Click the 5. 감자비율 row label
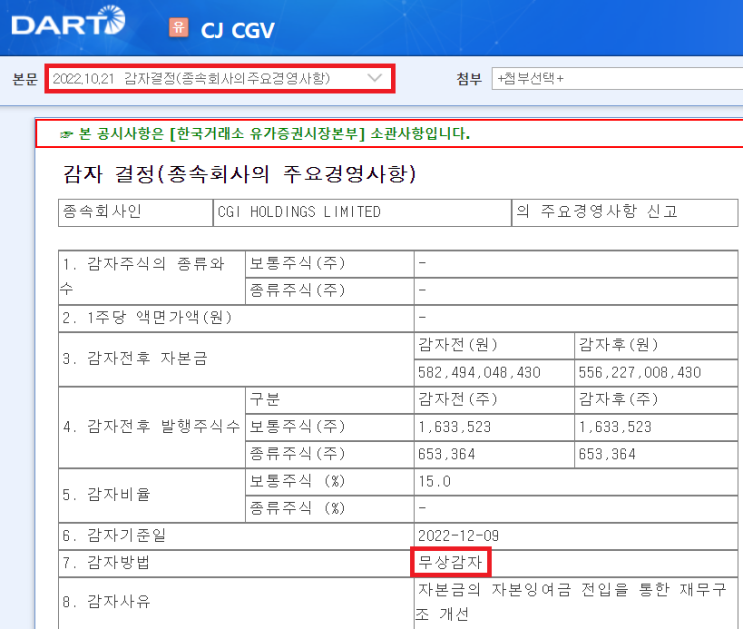The image size is (743, 629). point(106,495)
